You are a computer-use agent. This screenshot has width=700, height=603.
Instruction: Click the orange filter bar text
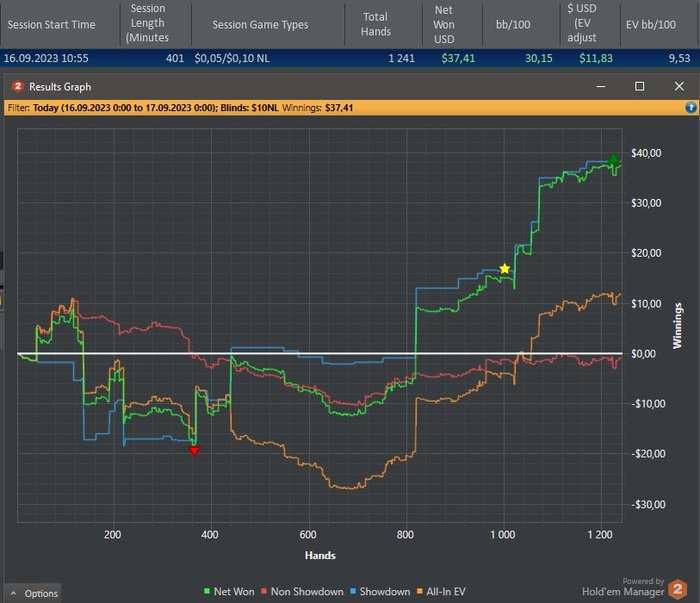coord(180,108)
